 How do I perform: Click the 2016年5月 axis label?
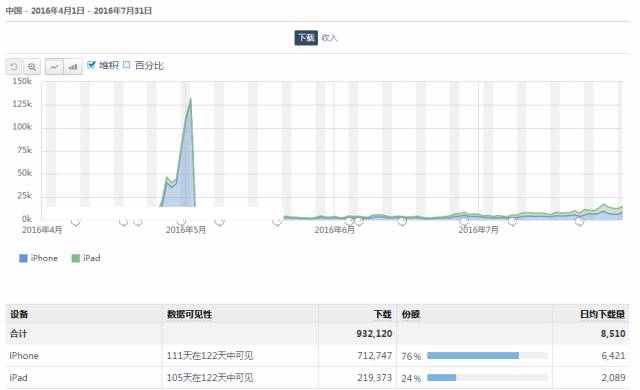coord(186,230)
